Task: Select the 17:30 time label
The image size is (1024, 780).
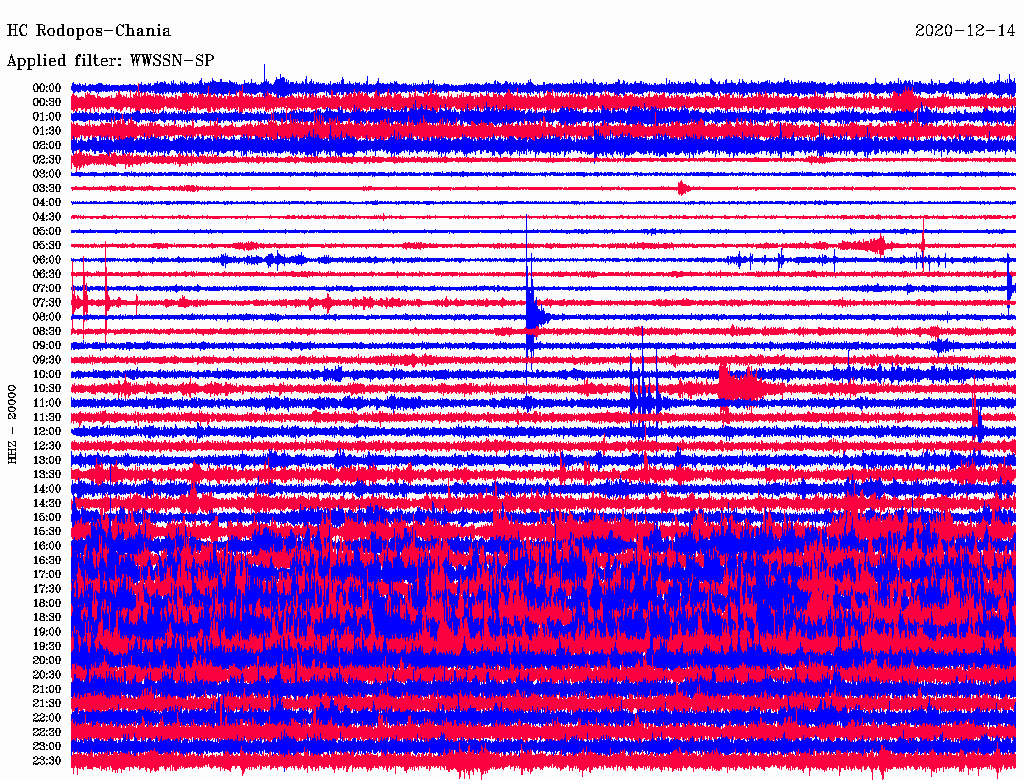Action: [x=47, y=589]
